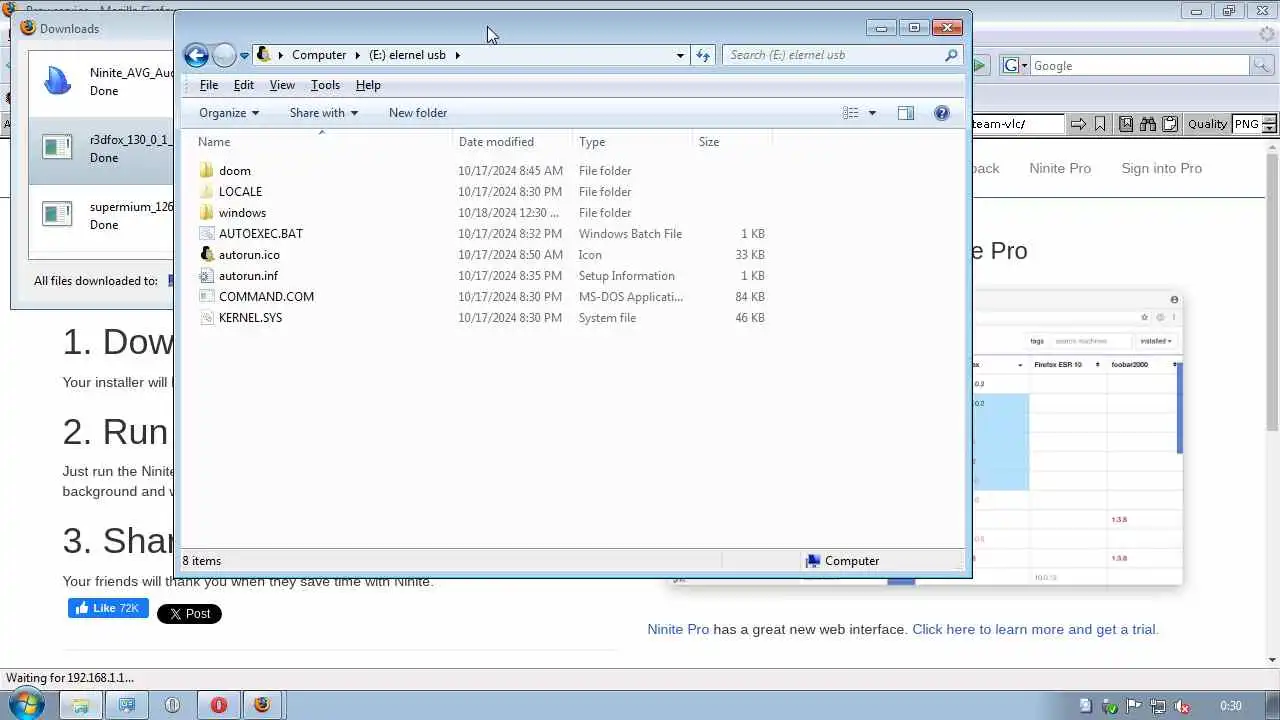Refresh the elernel usb folder view

703,55
